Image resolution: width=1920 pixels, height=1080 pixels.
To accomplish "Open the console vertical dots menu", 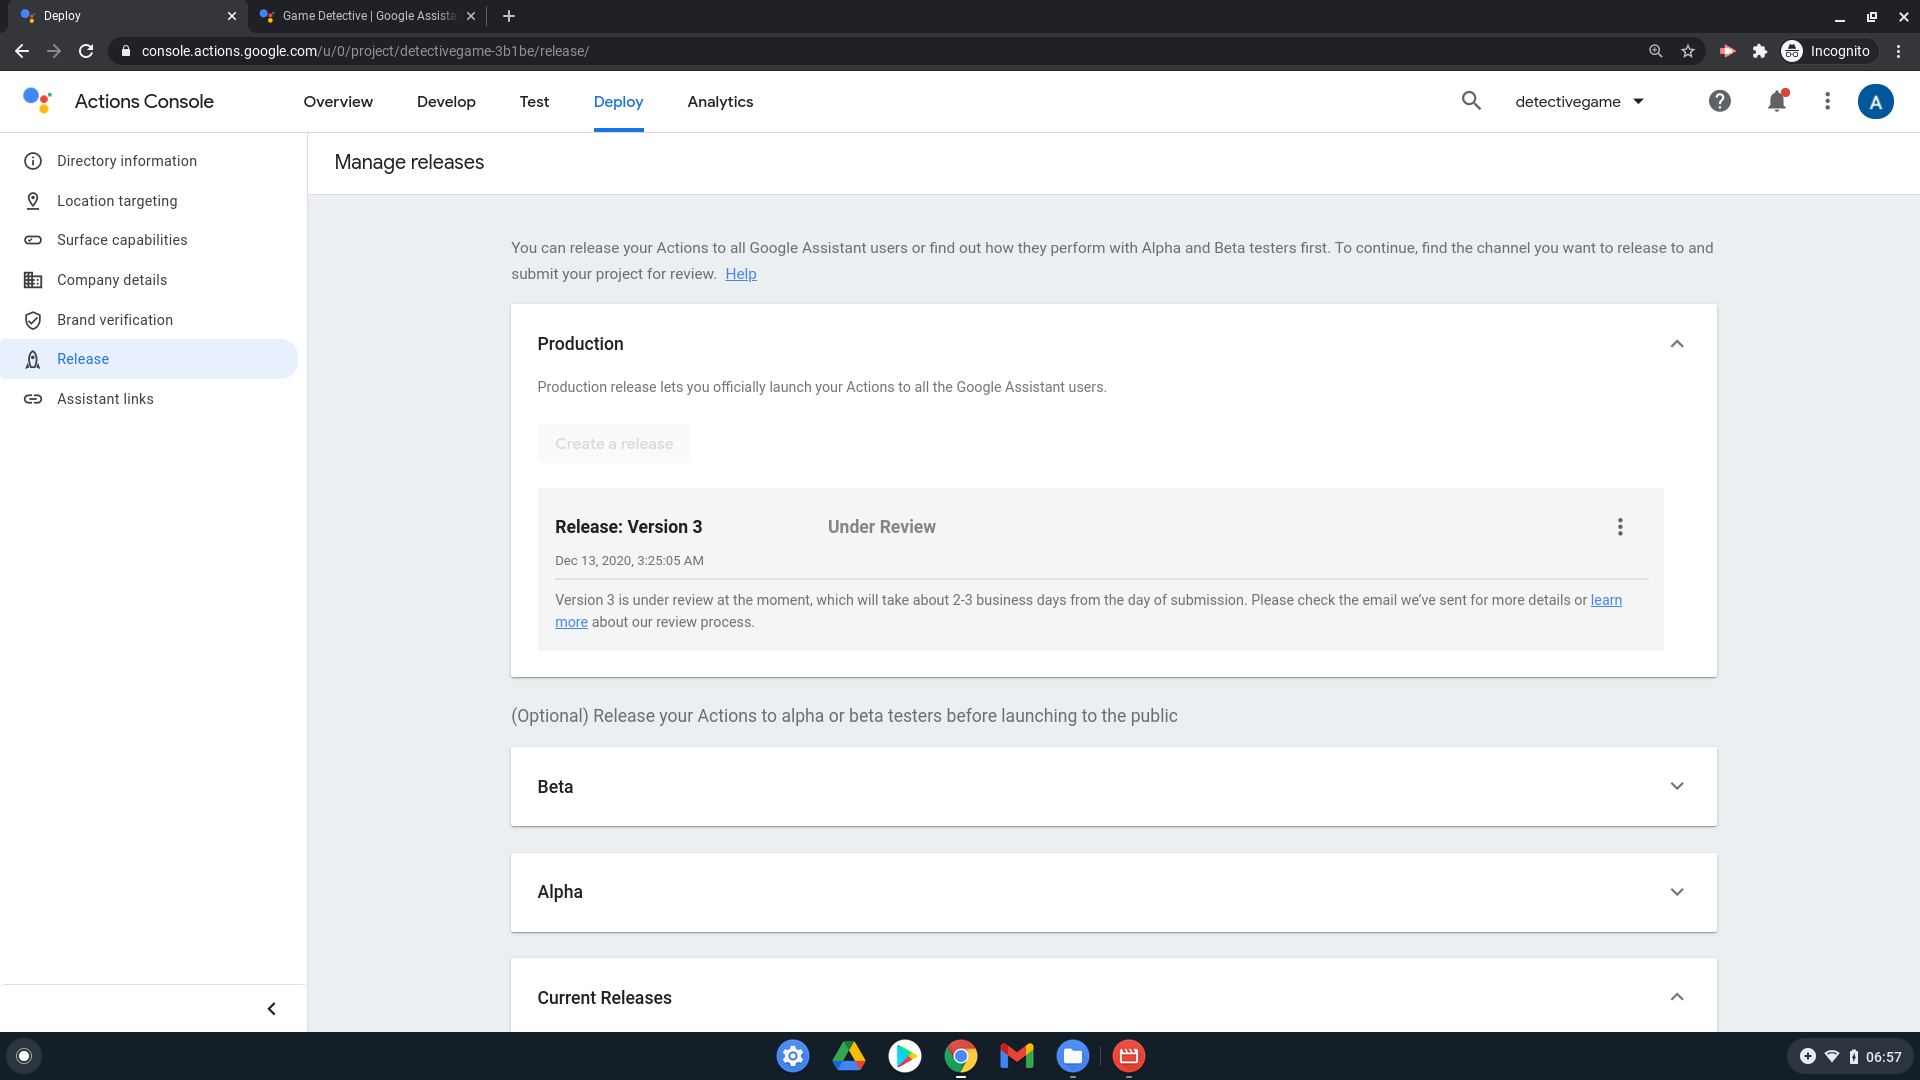I will coord(1827,101).
